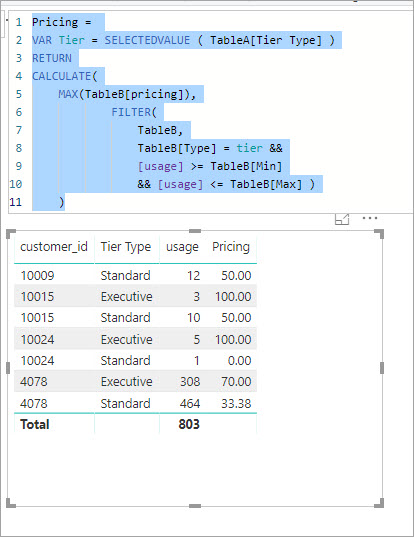Image resolution: width=414 pixels, height=537 pixels.
Task: Sort by customer_id column header
Action: click(x=54, y=247)
